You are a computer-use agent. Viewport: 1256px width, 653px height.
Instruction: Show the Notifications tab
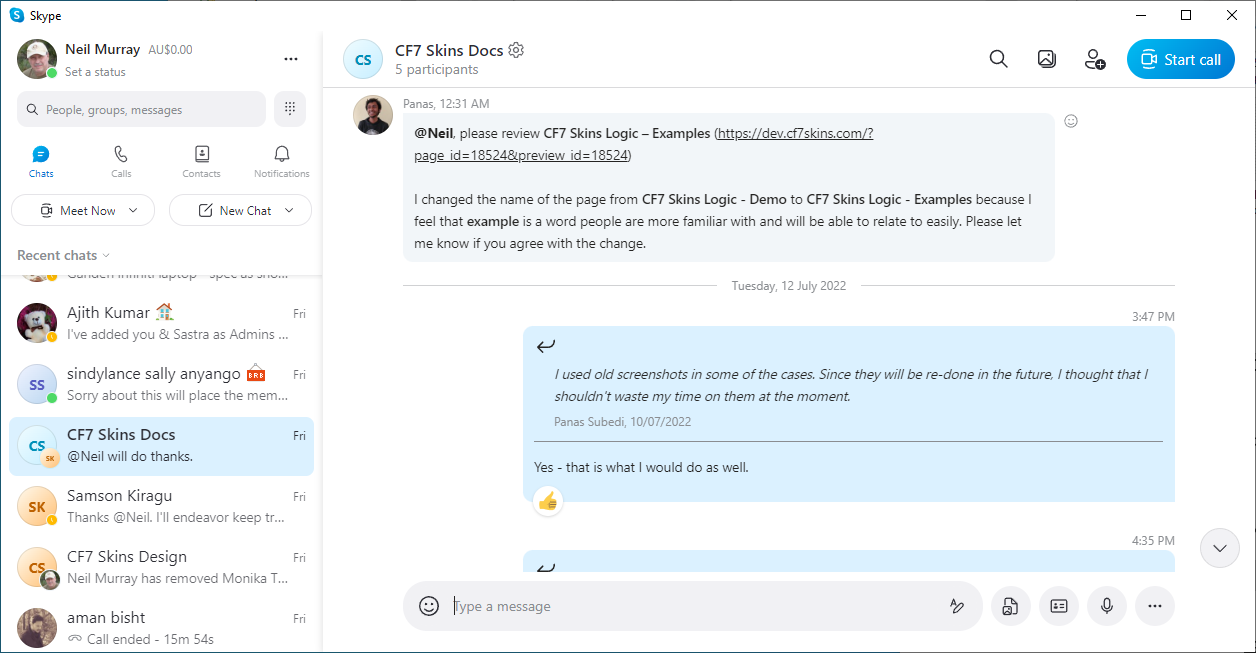[x=282, y=160]
